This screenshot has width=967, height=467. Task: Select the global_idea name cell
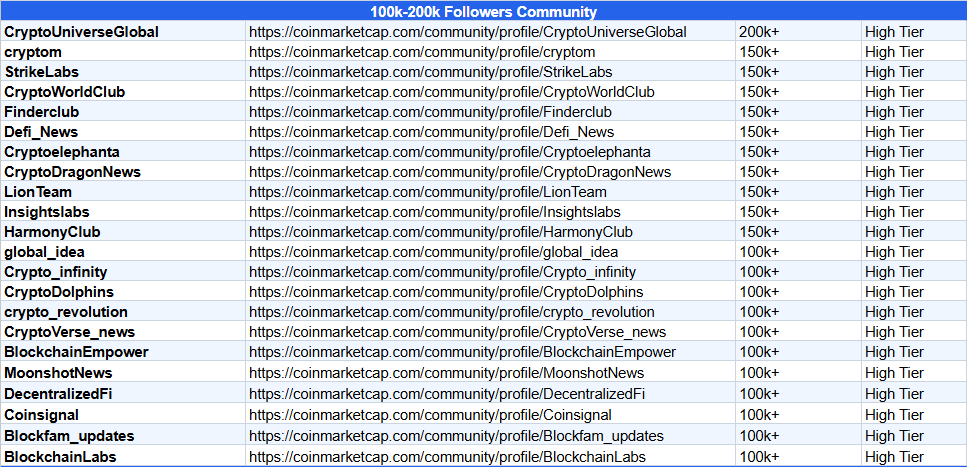(123, 252)
